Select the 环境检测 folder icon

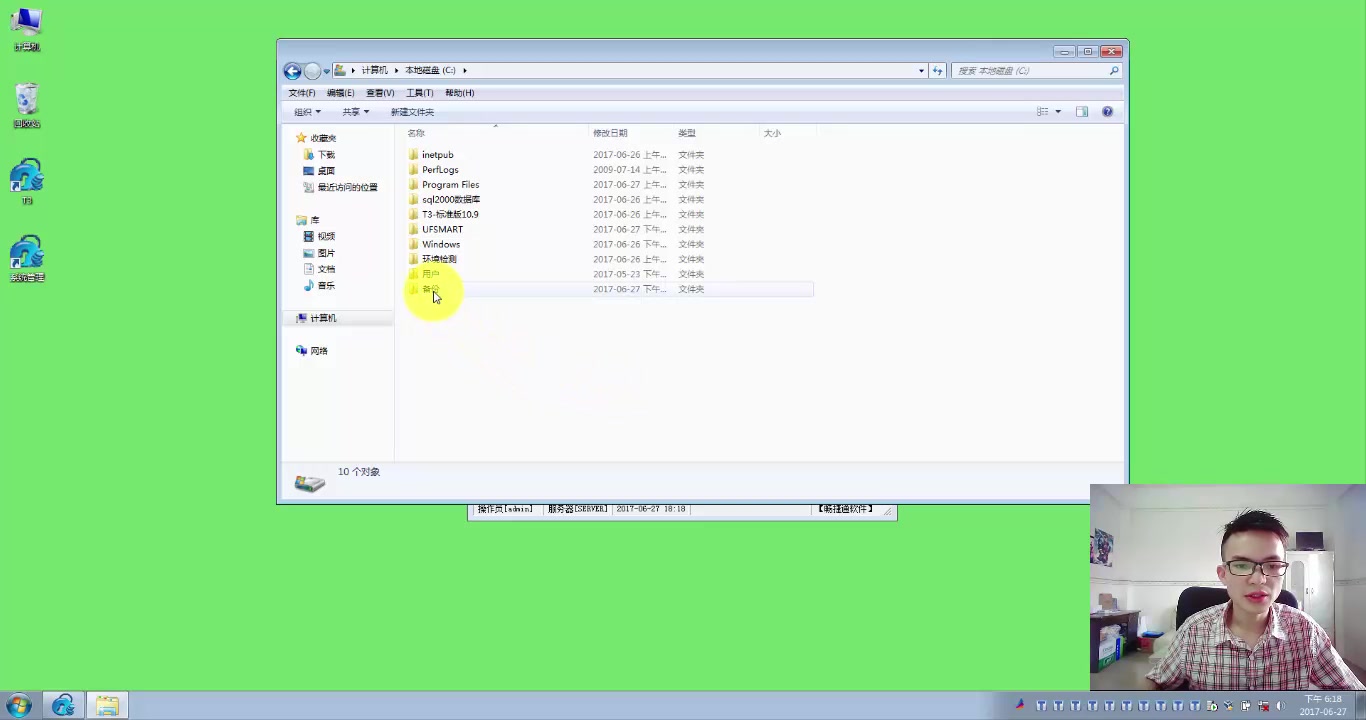[x=413, y=259]
